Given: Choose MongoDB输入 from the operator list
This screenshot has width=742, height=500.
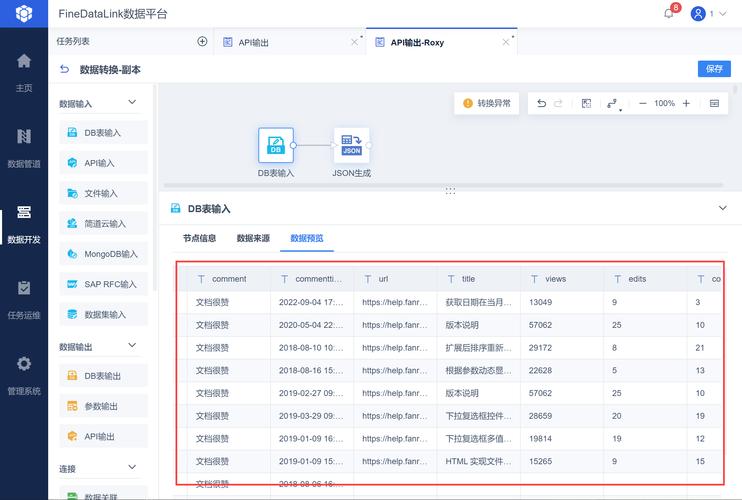Looking at the screenshot, I should point(103,254).
